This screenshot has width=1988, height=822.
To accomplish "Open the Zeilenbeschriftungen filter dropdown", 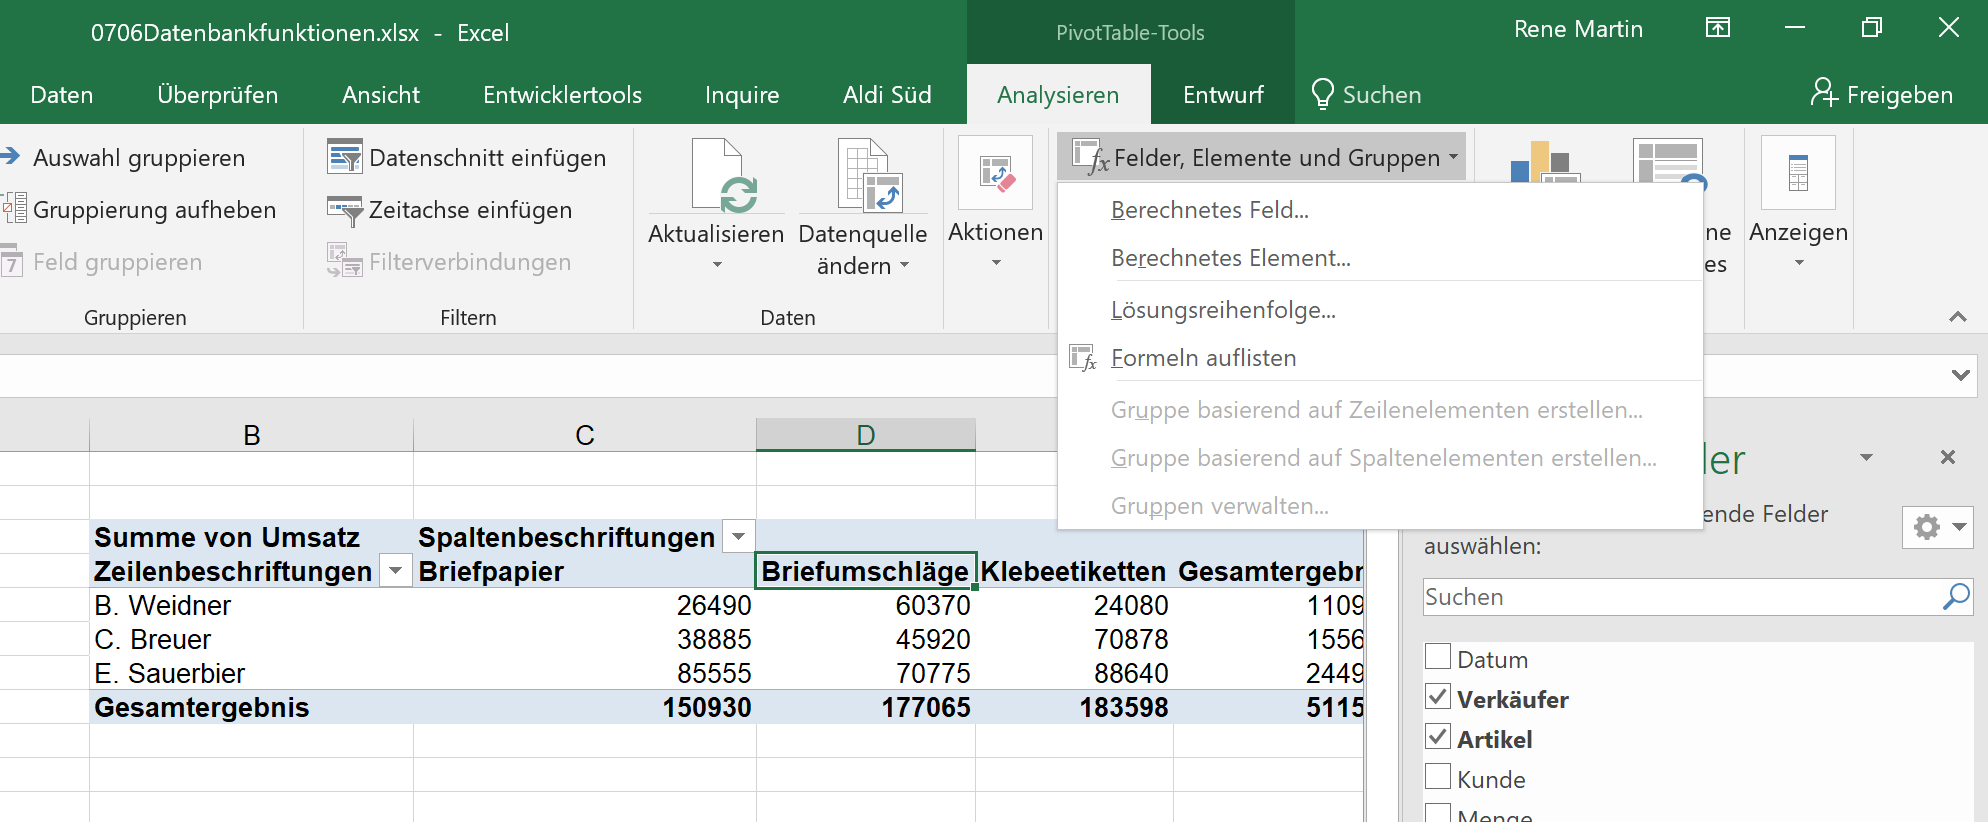I will click(396, 571).
